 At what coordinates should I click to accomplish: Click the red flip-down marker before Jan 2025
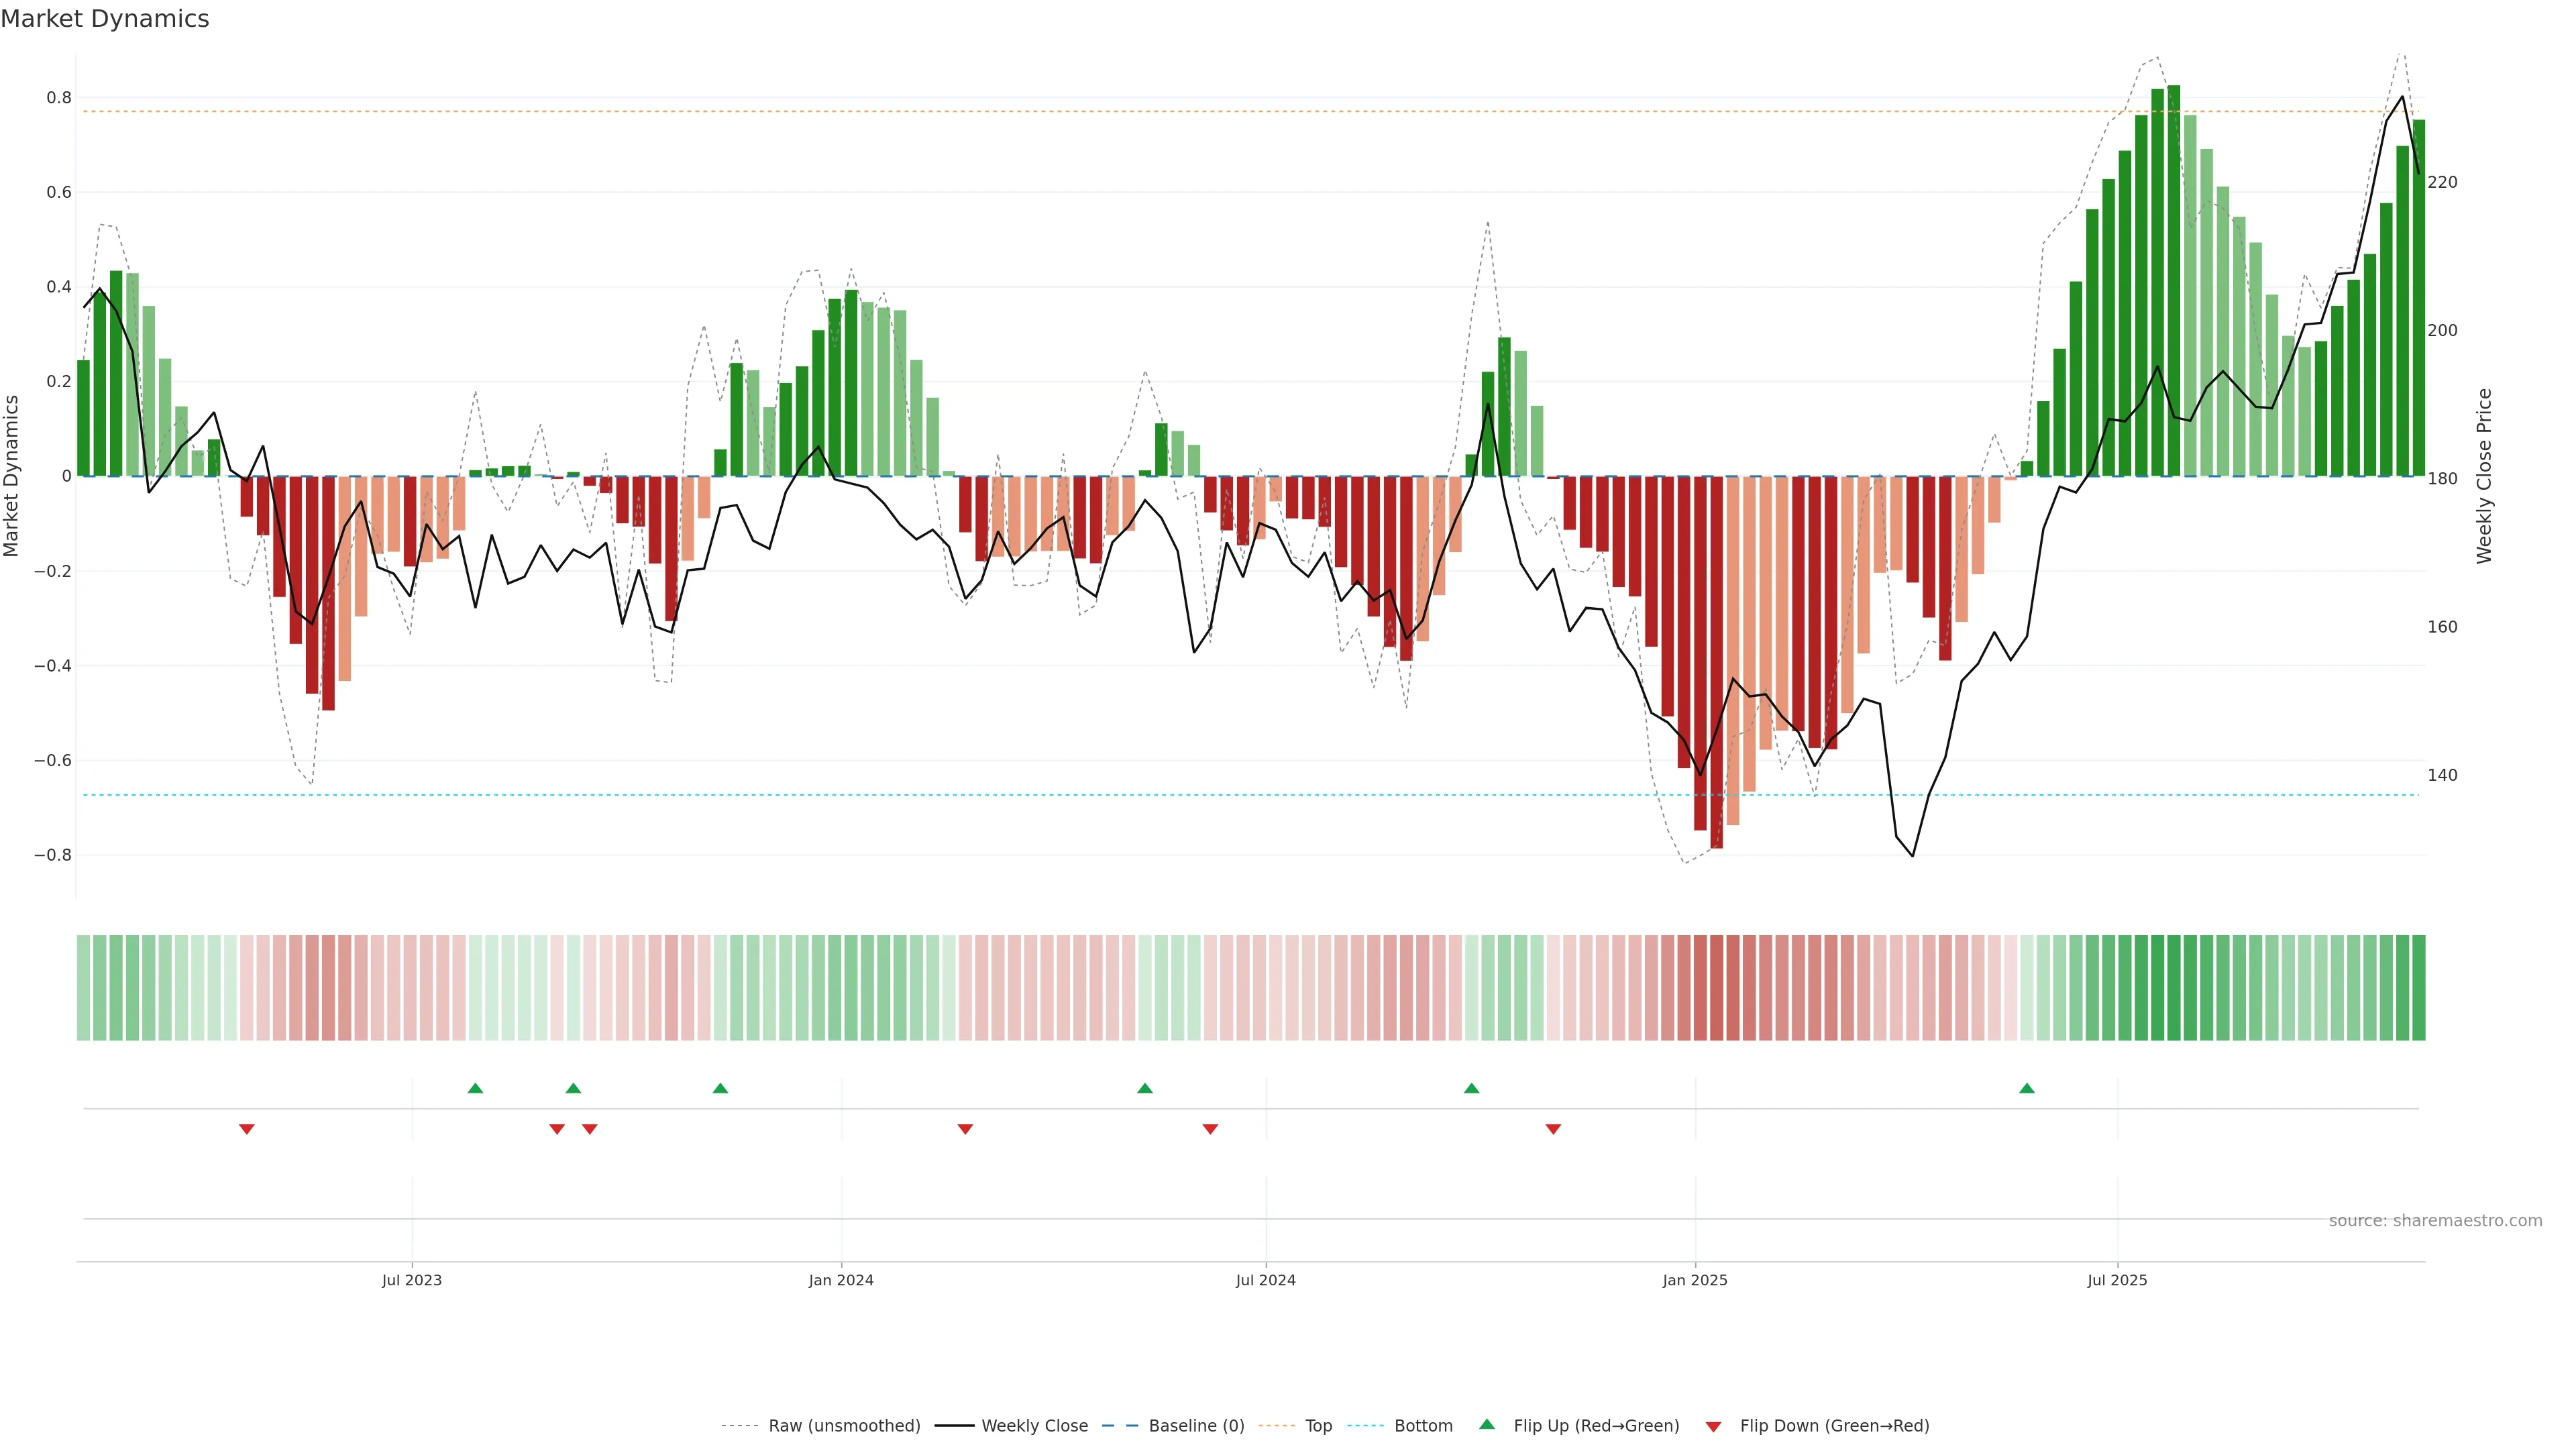click(1553, 1129)
